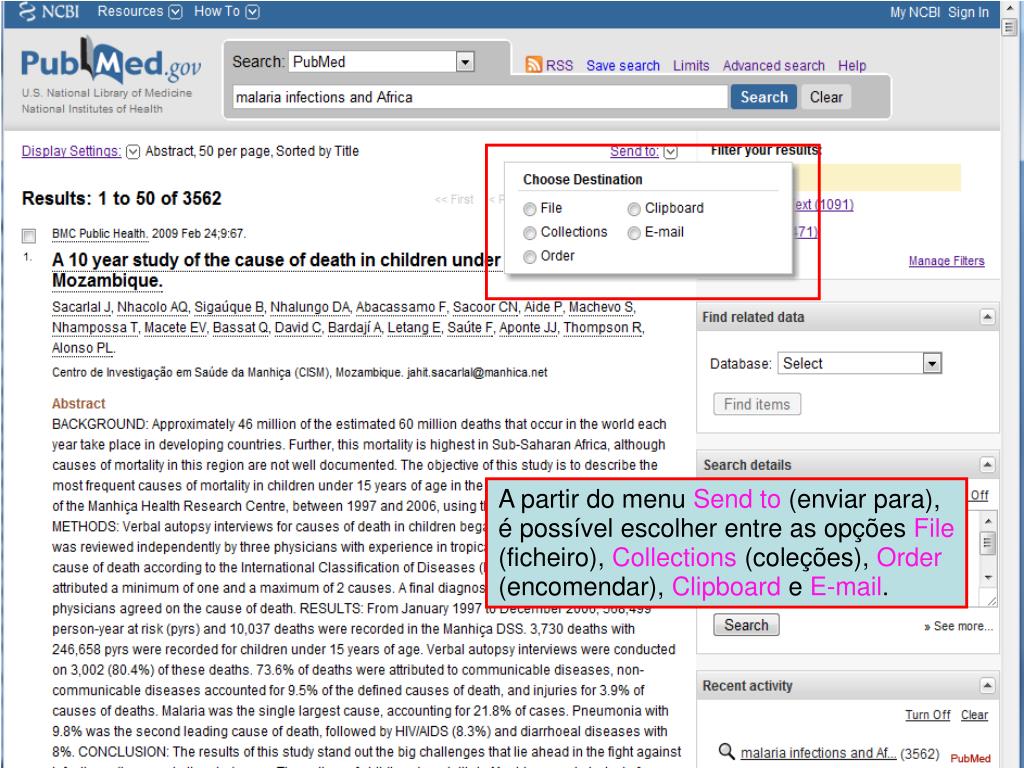Click author Bassat Q

pyautogui.click(x=240, y=327)
